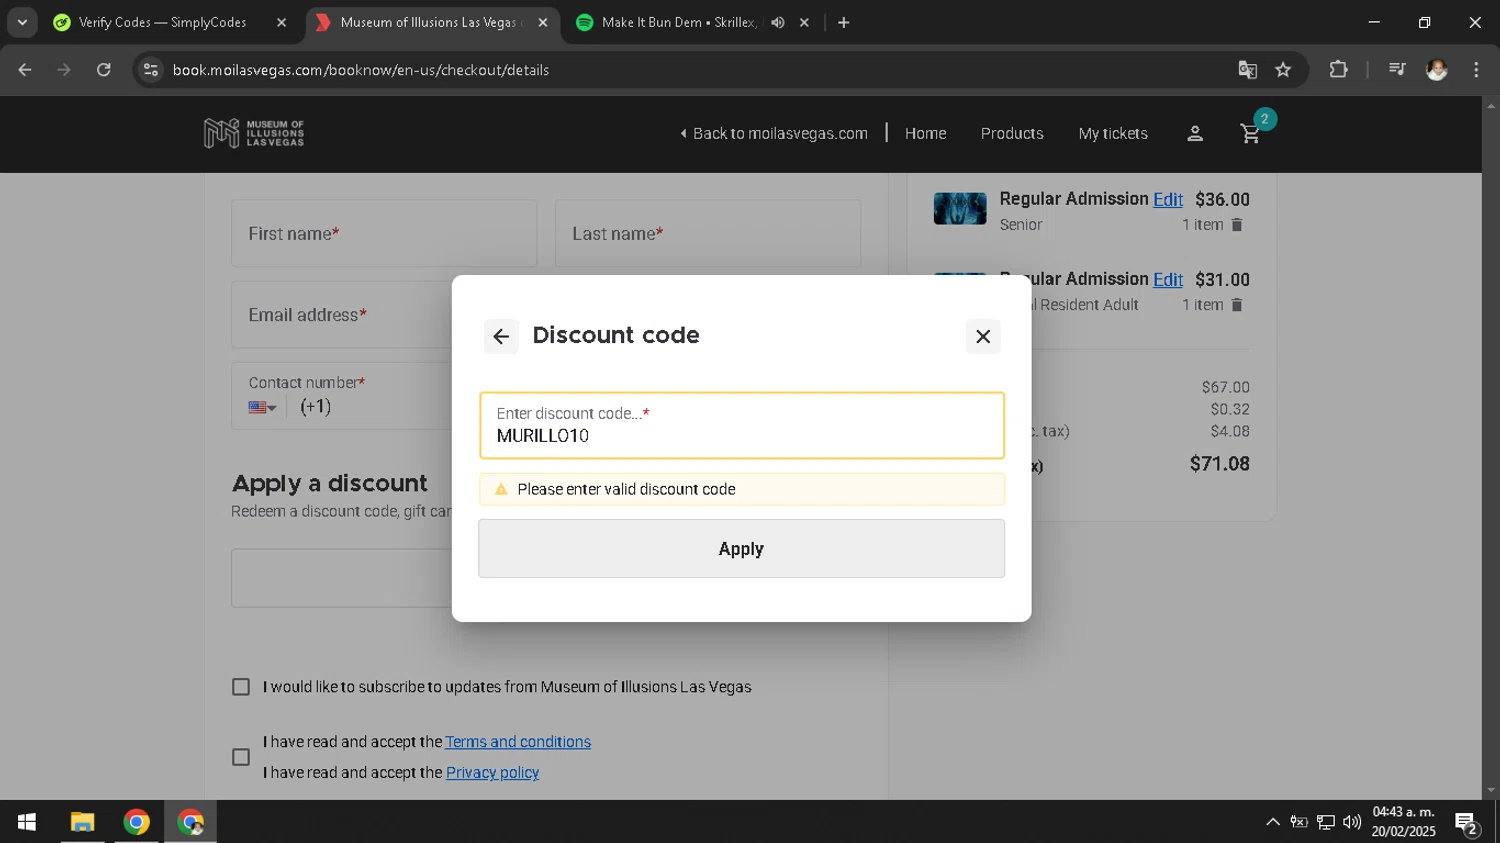Open My tickets
Screen dimensions: 1500x843
[1113, 133]
